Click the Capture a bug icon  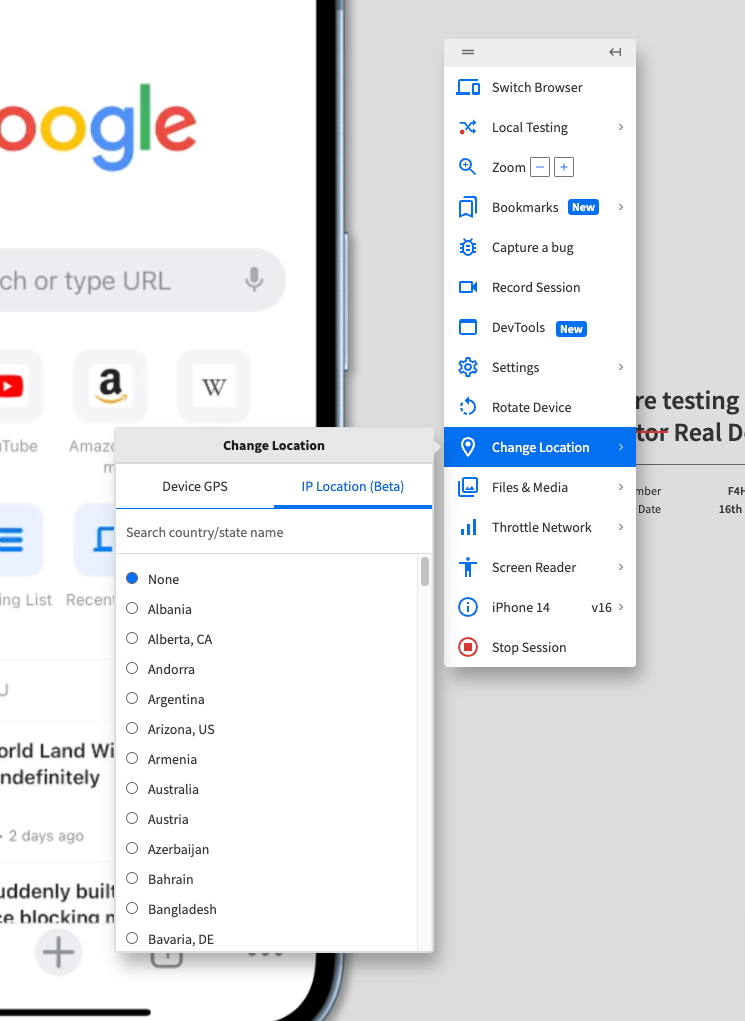pyautogui.click(x=467, y=247)
